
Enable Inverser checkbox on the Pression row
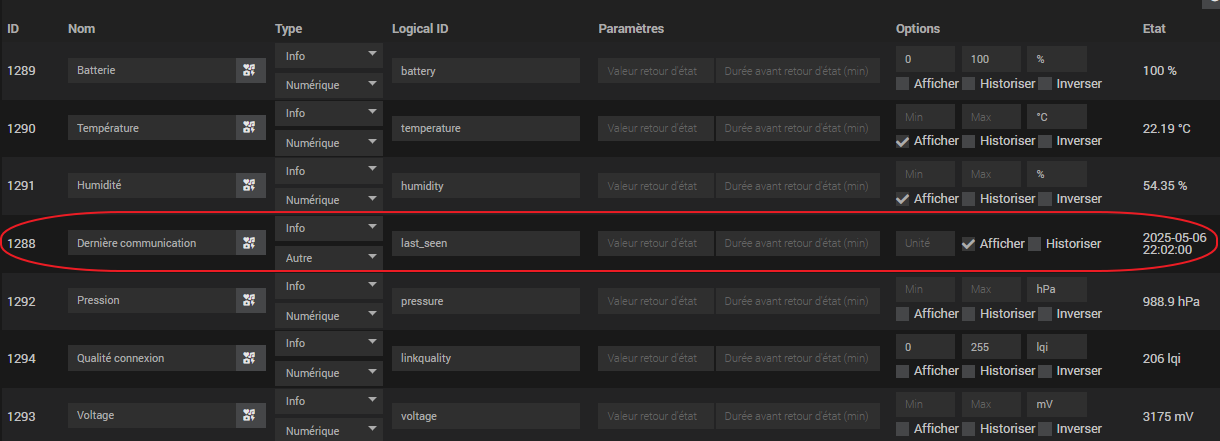pos(1045,313)
